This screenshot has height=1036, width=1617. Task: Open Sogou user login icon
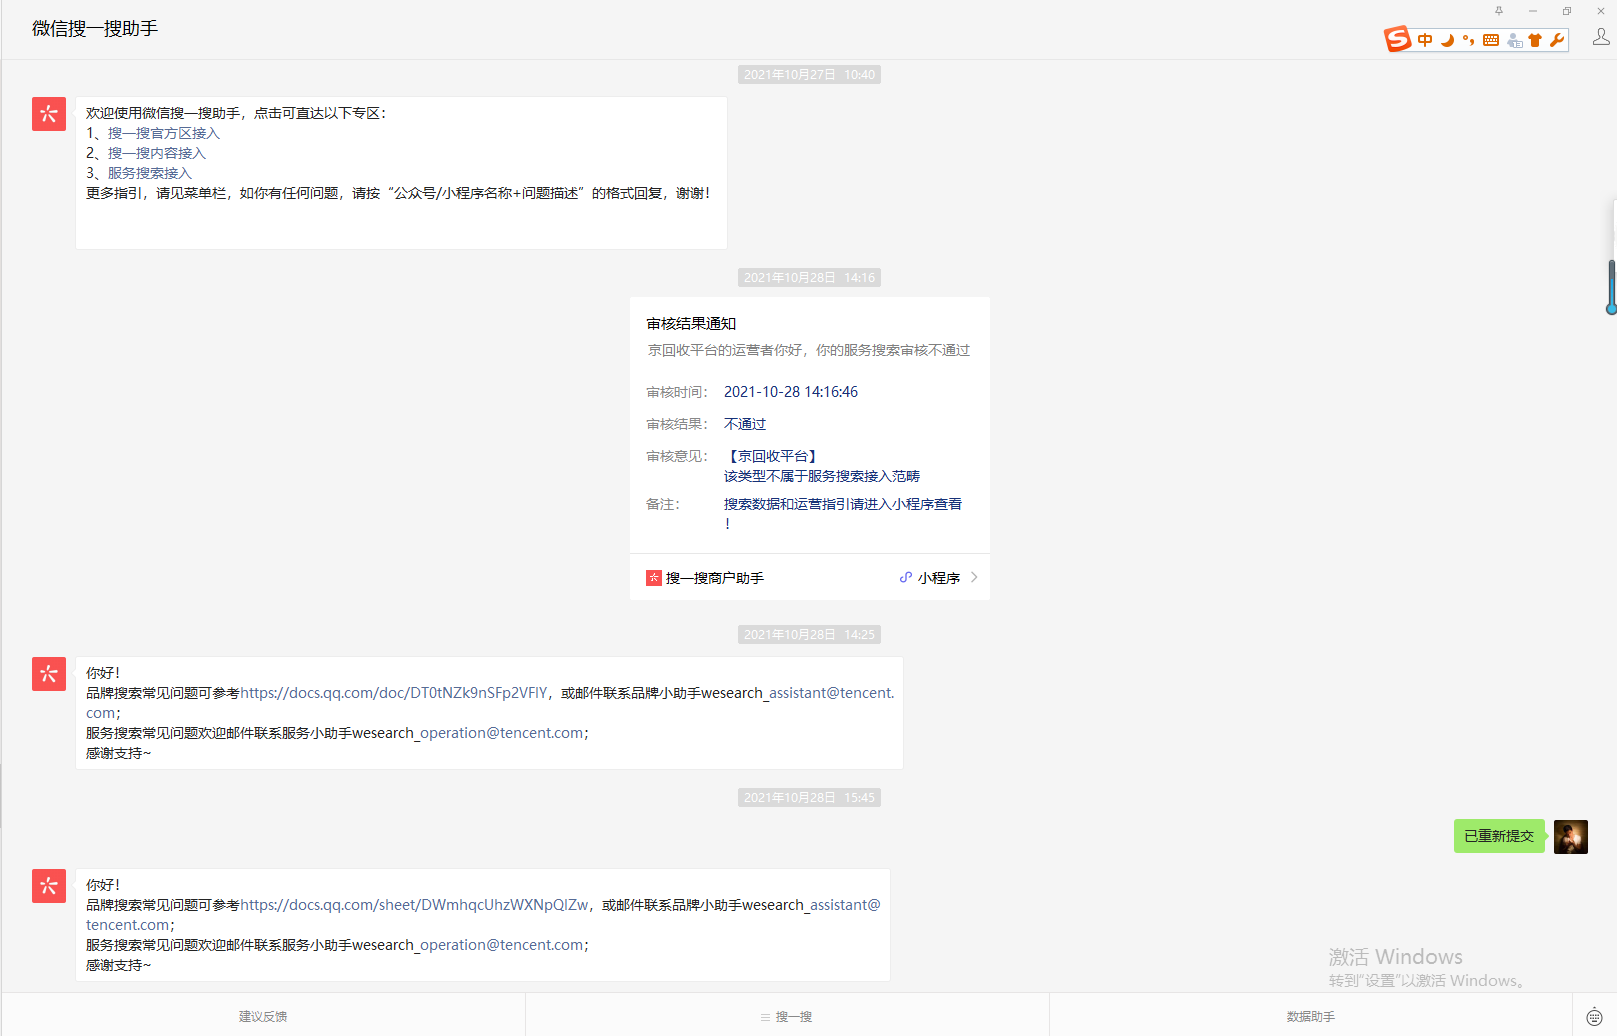(x=1514, y=40)
